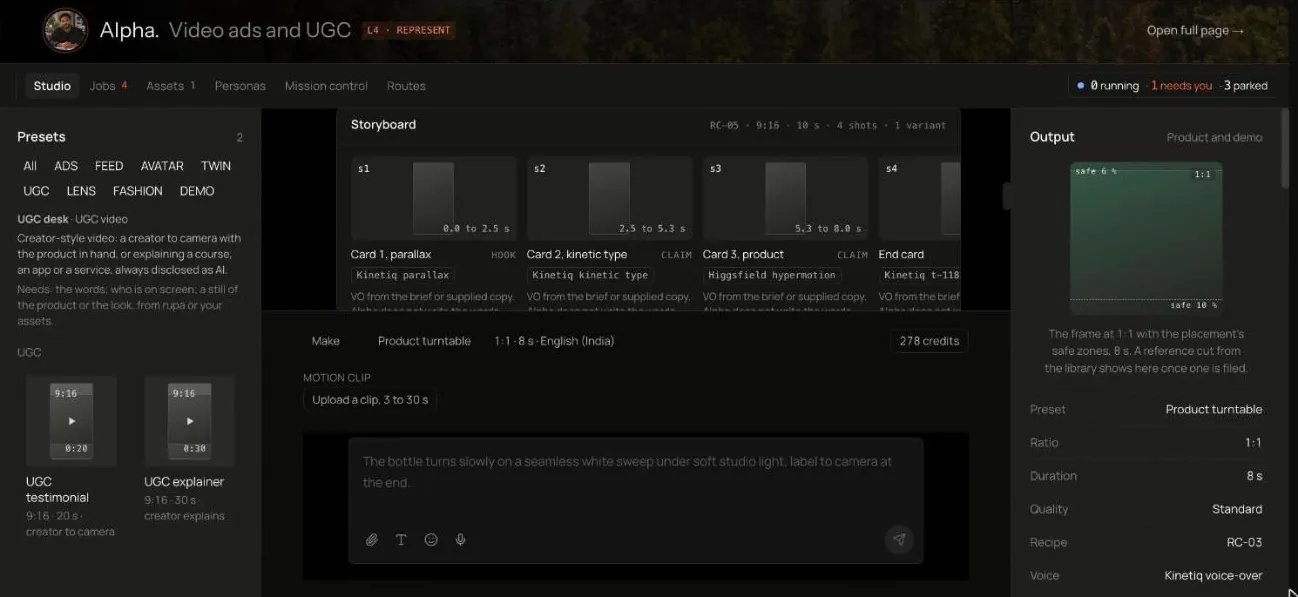The image size is (1298, 597).
Task: Click the 0 running status indicator
Action: (1108, 86)
